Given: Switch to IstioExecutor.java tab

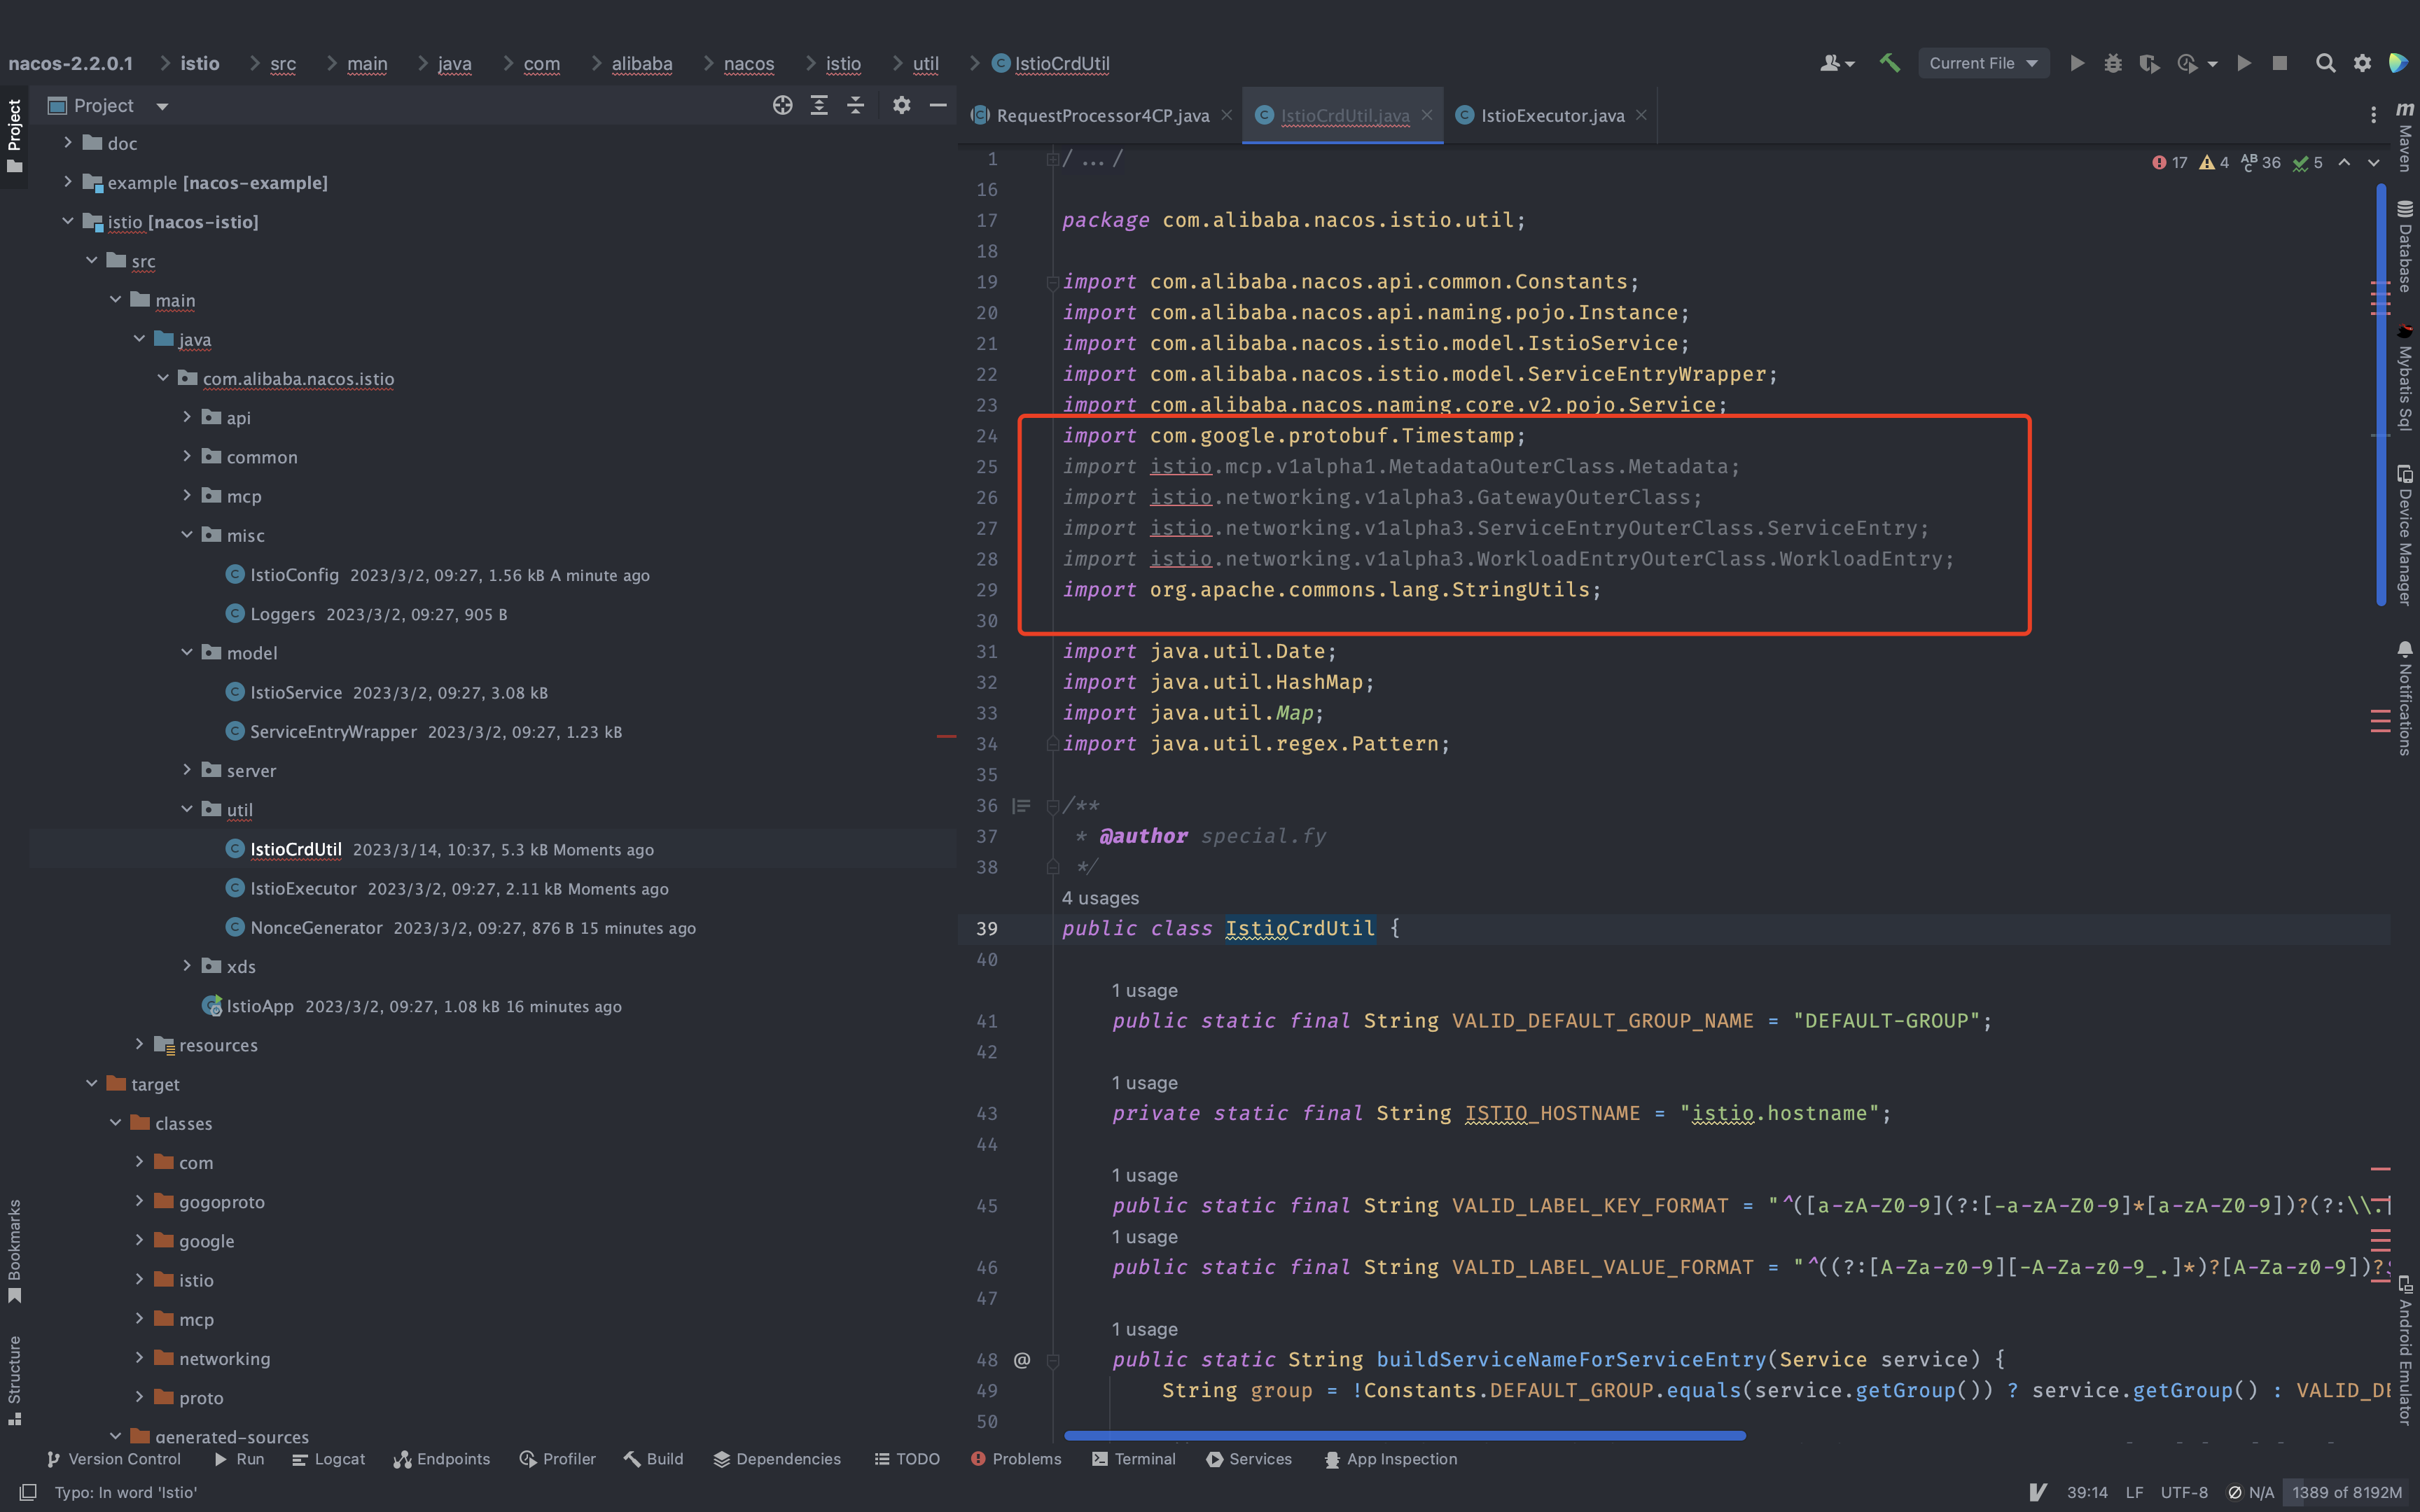Looking at the screenshot, I should pos(1552,116).
